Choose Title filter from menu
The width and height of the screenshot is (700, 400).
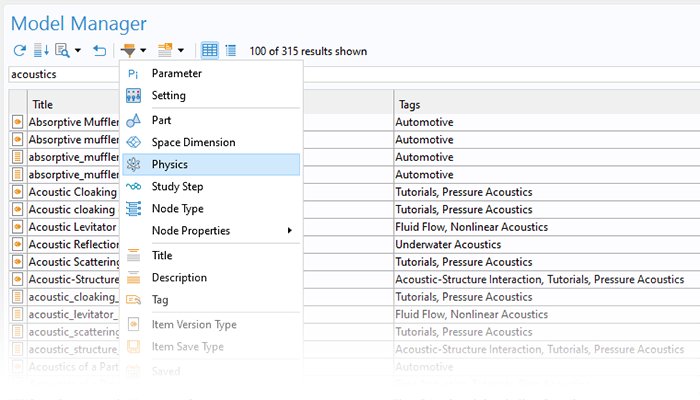tap(211, 255)
